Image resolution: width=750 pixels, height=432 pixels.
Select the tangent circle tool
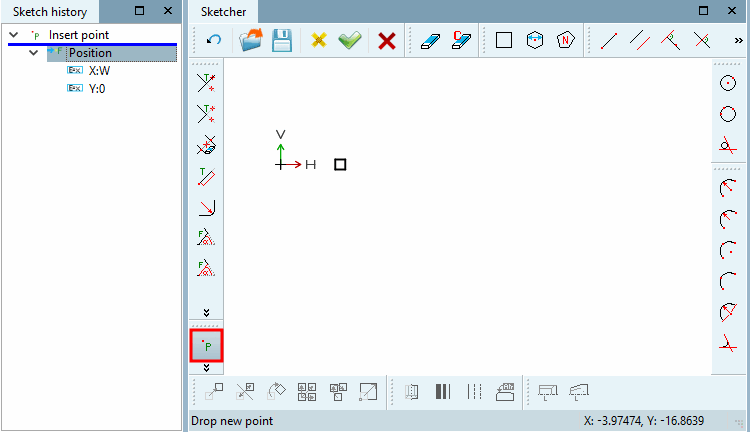(x=728, y=145)
